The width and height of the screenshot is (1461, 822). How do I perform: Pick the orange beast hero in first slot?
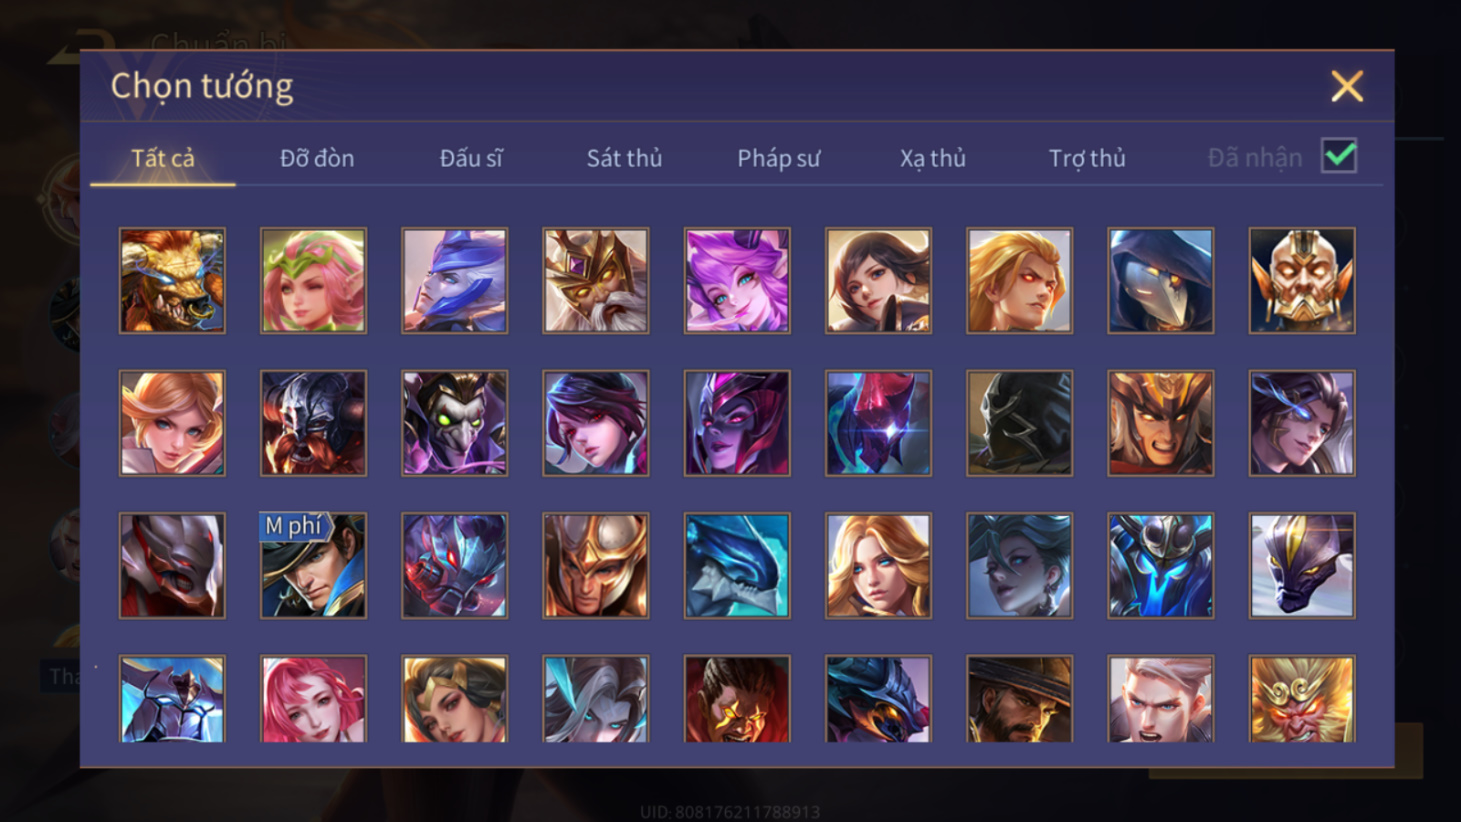tap(172, 280)
